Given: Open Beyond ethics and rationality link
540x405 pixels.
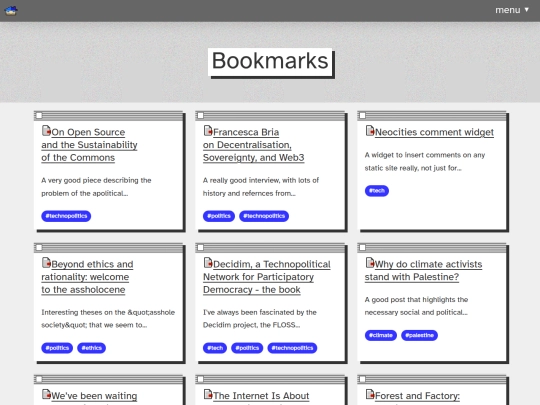Looking at the screenshot, I should [x=87, y=277].
